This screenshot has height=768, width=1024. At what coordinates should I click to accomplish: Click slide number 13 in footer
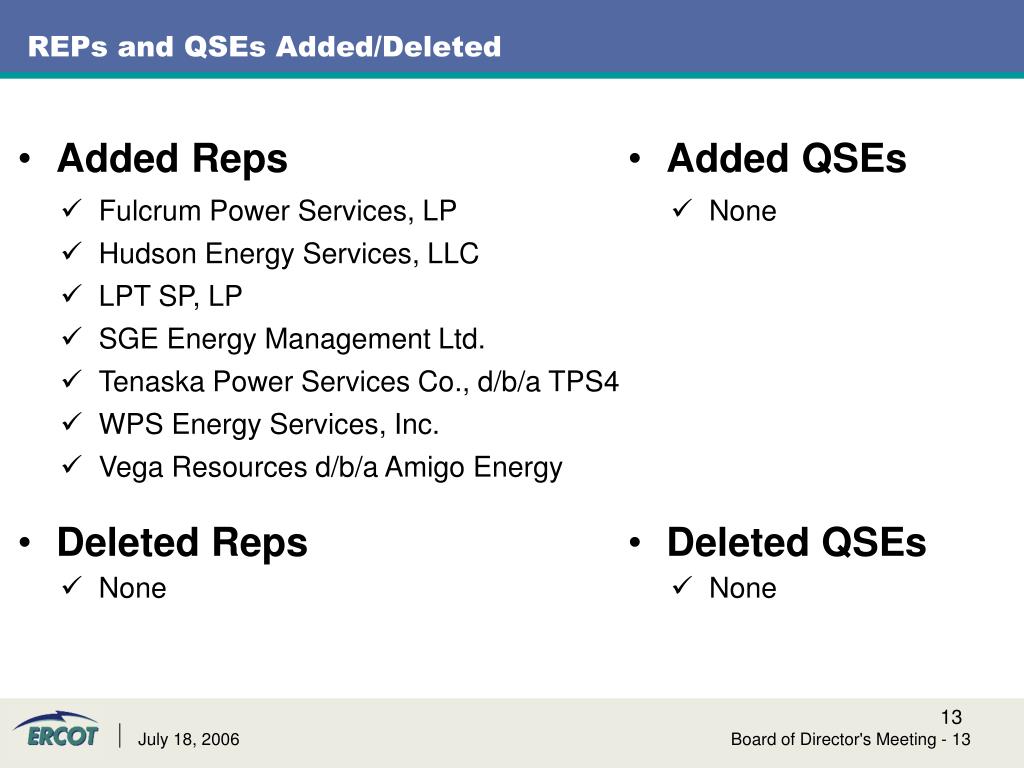pos(952,717)
